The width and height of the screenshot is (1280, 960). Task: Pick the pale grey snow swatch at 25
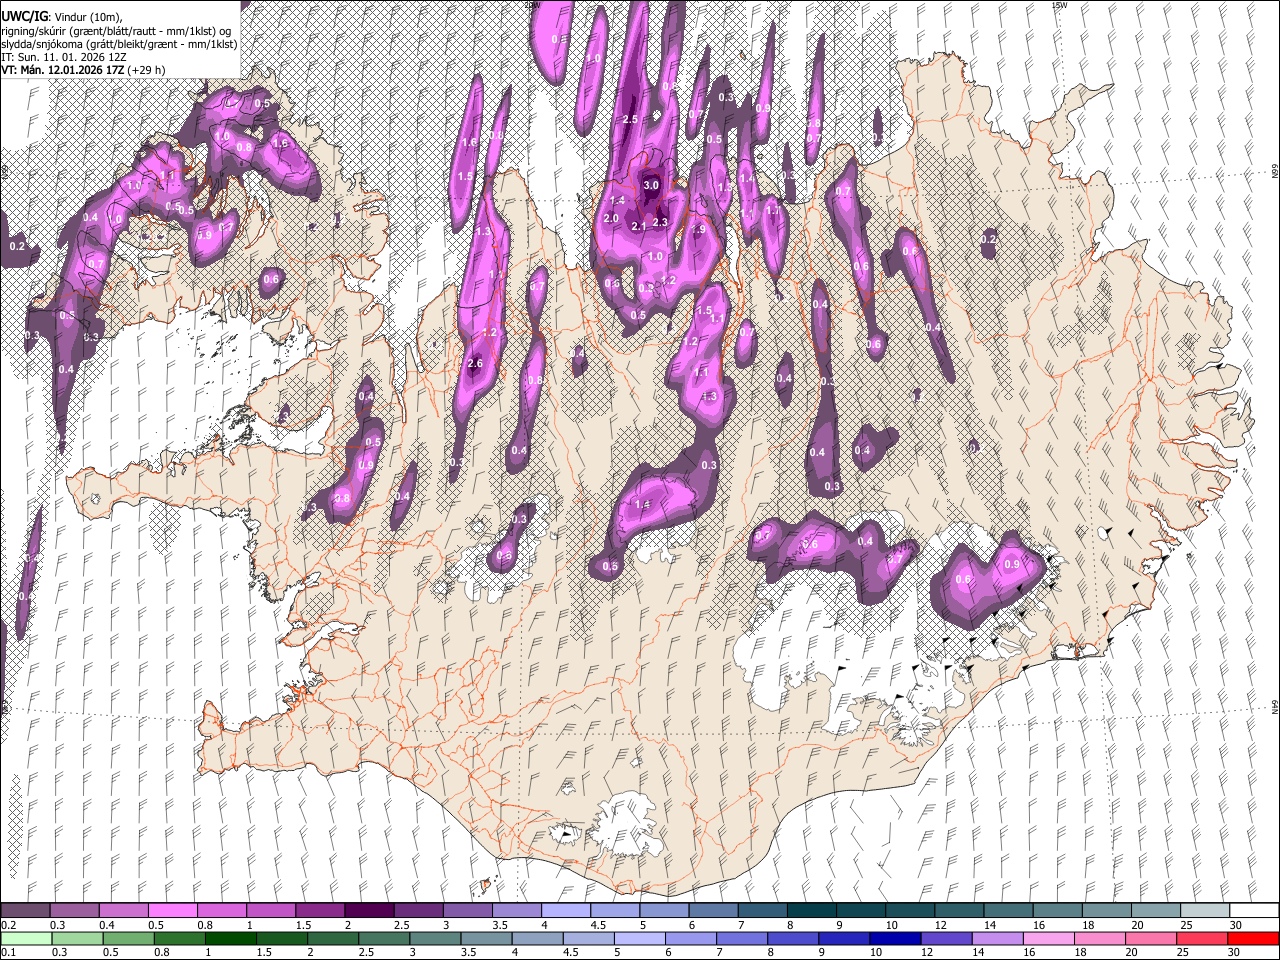pyautogui.click(x=1206, y=910)
